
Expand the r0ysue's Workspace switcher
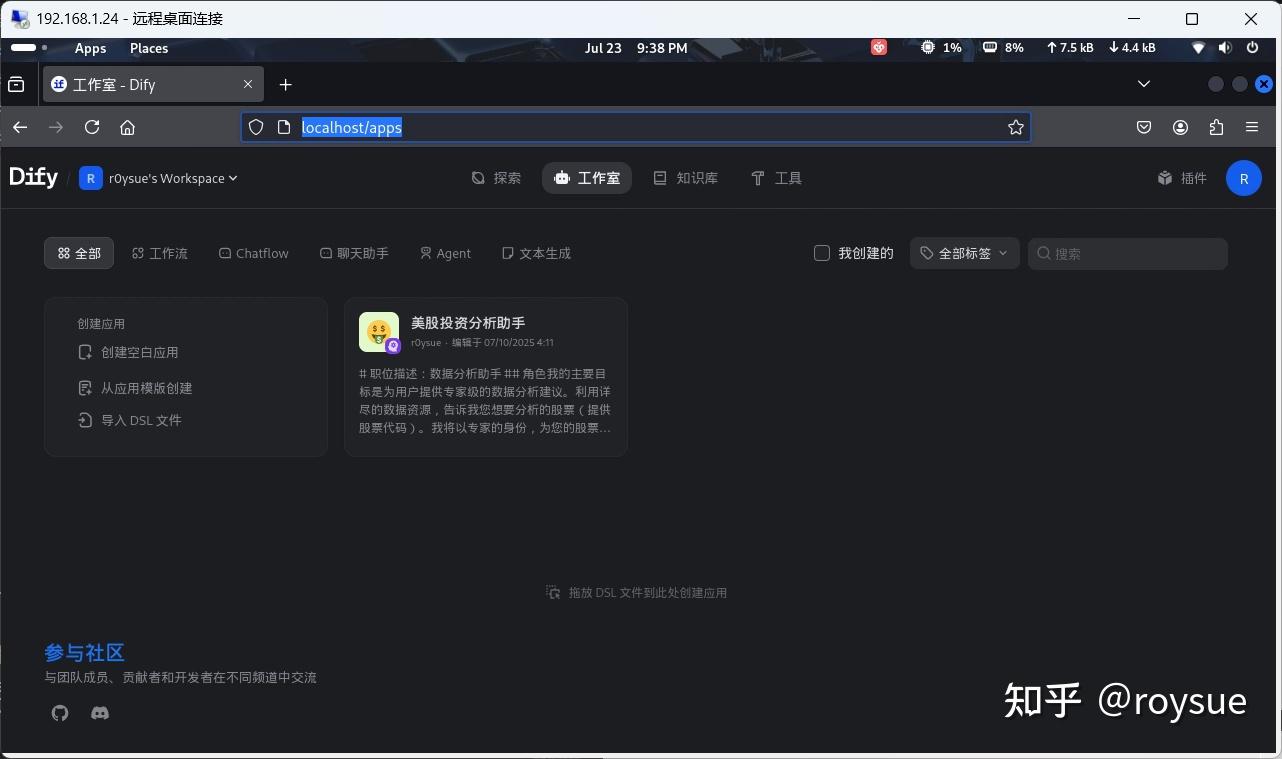click(159, 178)
